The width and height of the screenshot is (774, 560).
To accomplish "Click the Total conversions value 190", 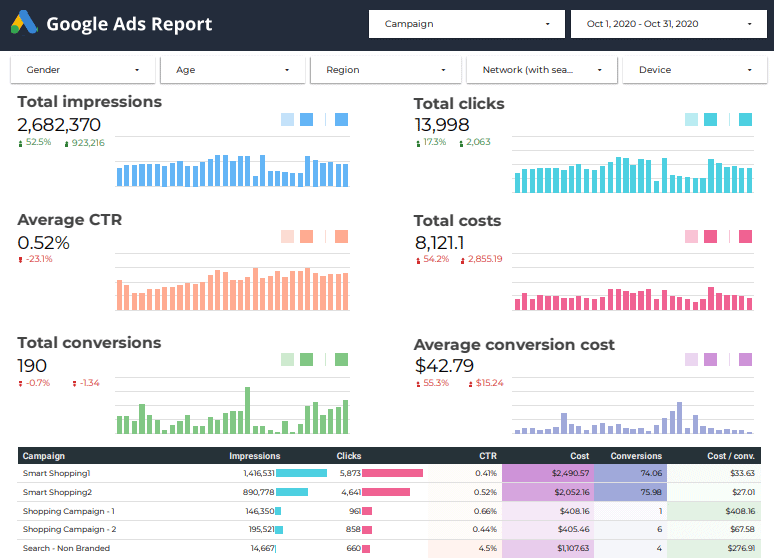I will (32, 366).
